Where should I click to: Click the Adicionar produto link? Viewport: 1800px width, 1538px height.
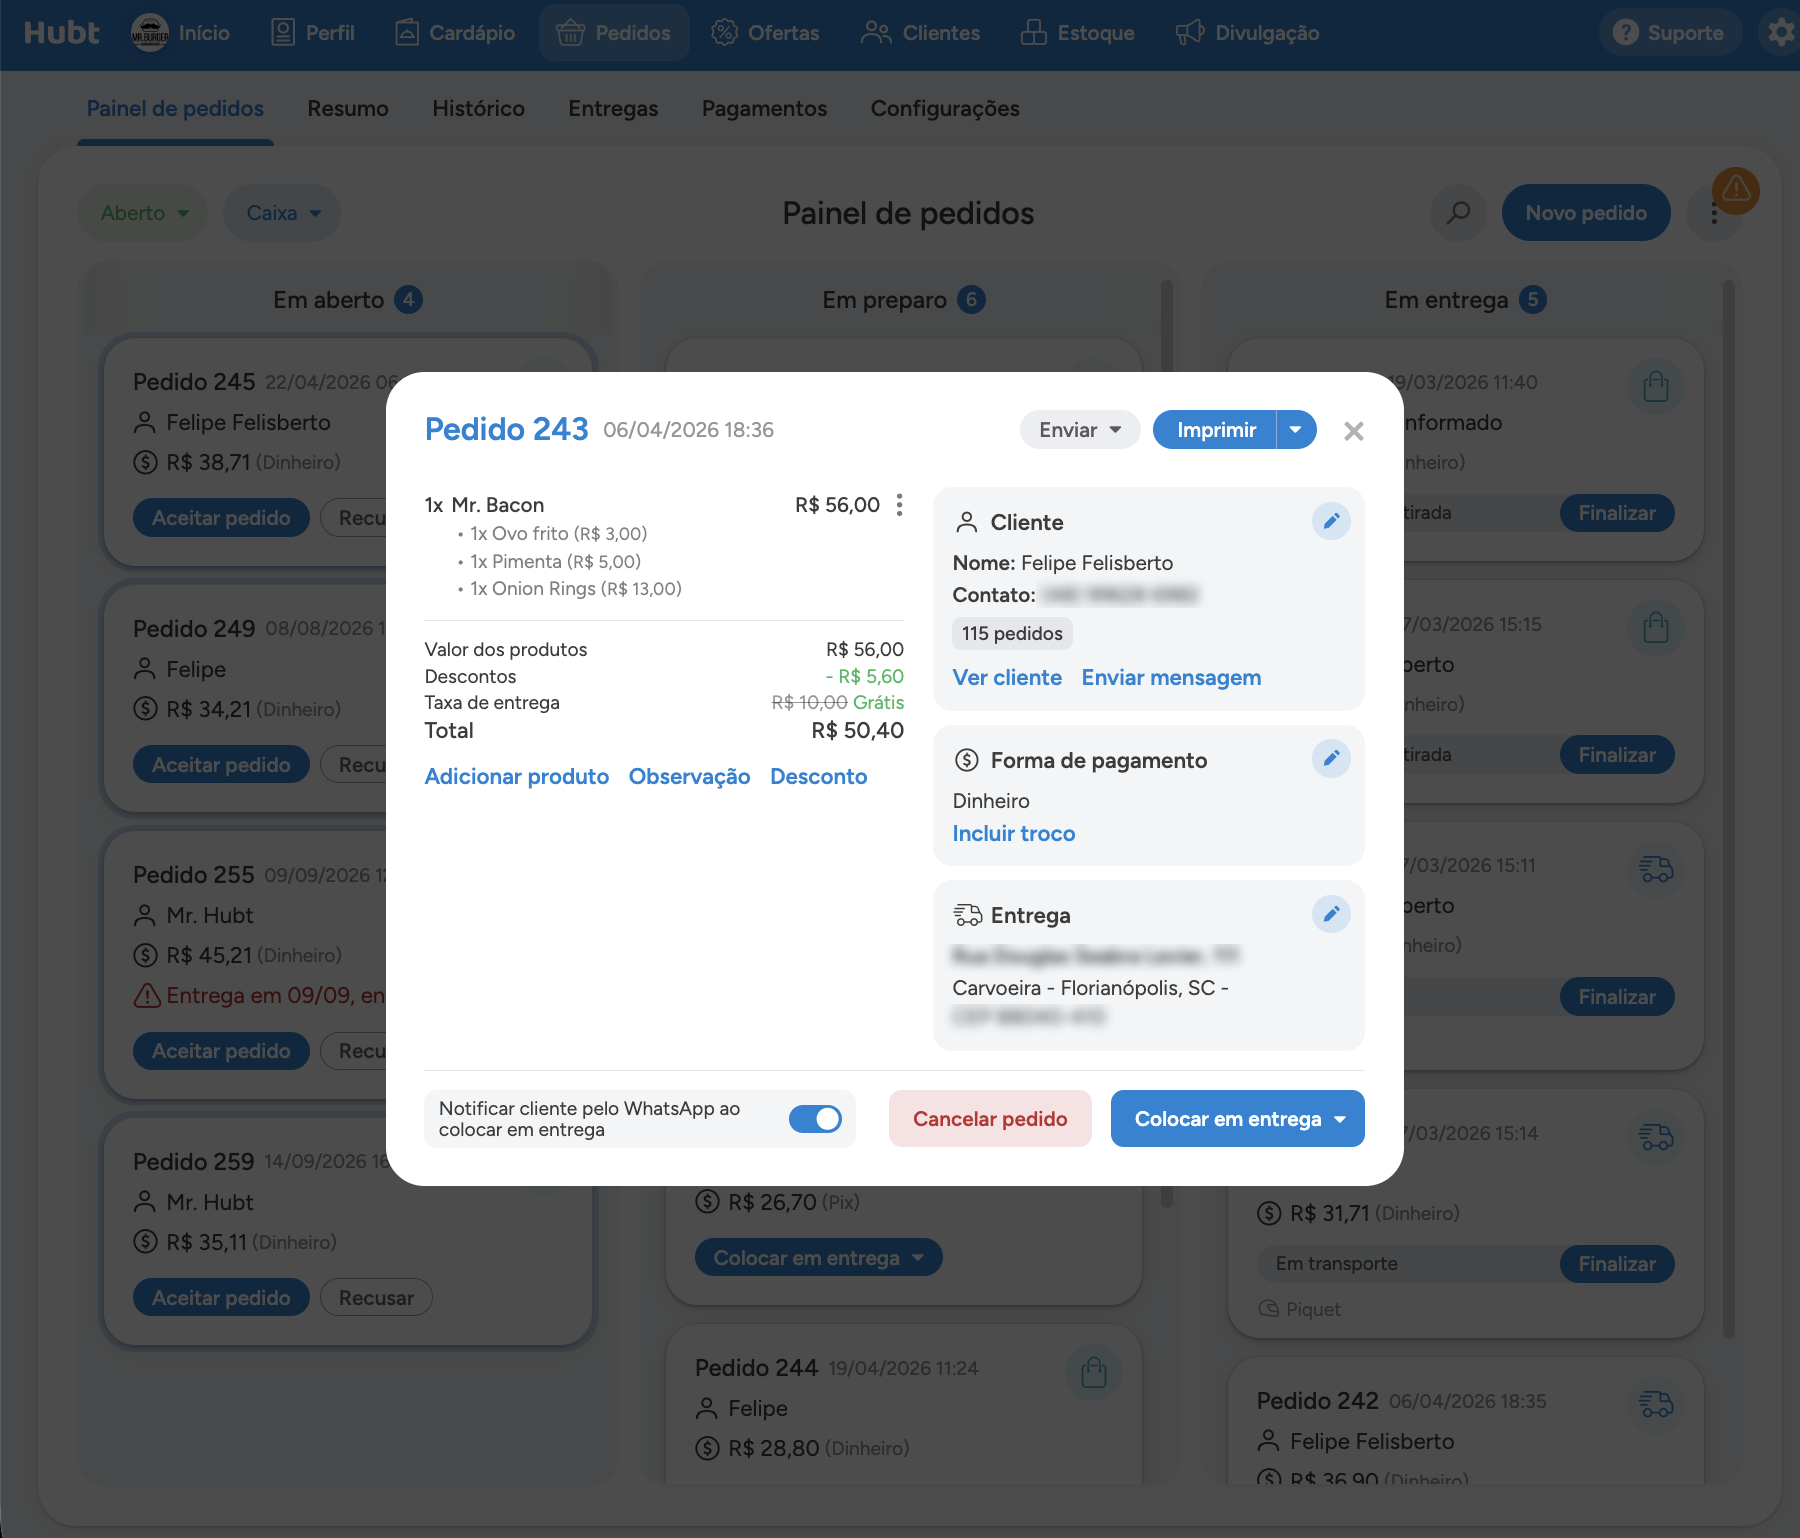517,777
